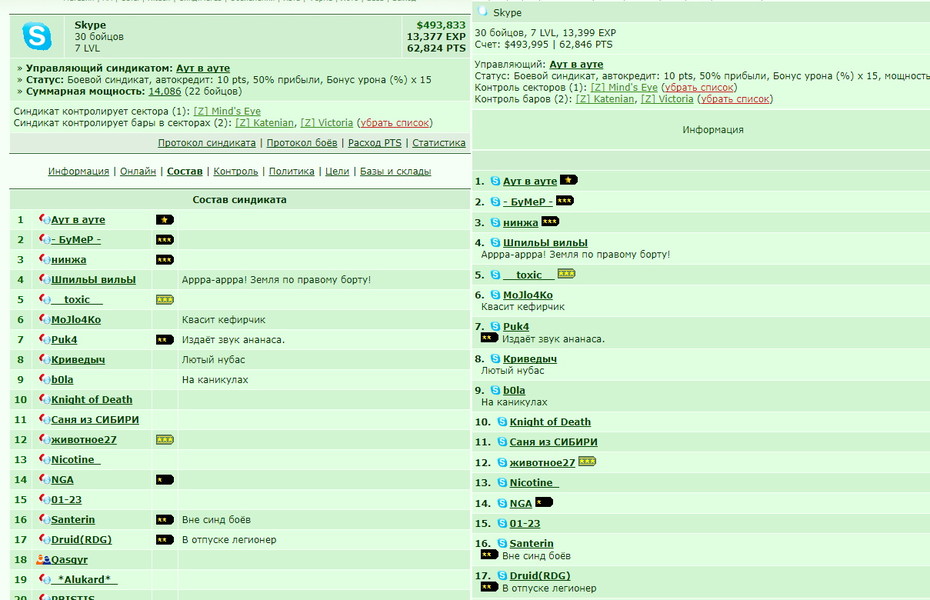Click убрать список in left panel
Image resolution: width=930 pixels, height=600 pixels.
(394, 123)
